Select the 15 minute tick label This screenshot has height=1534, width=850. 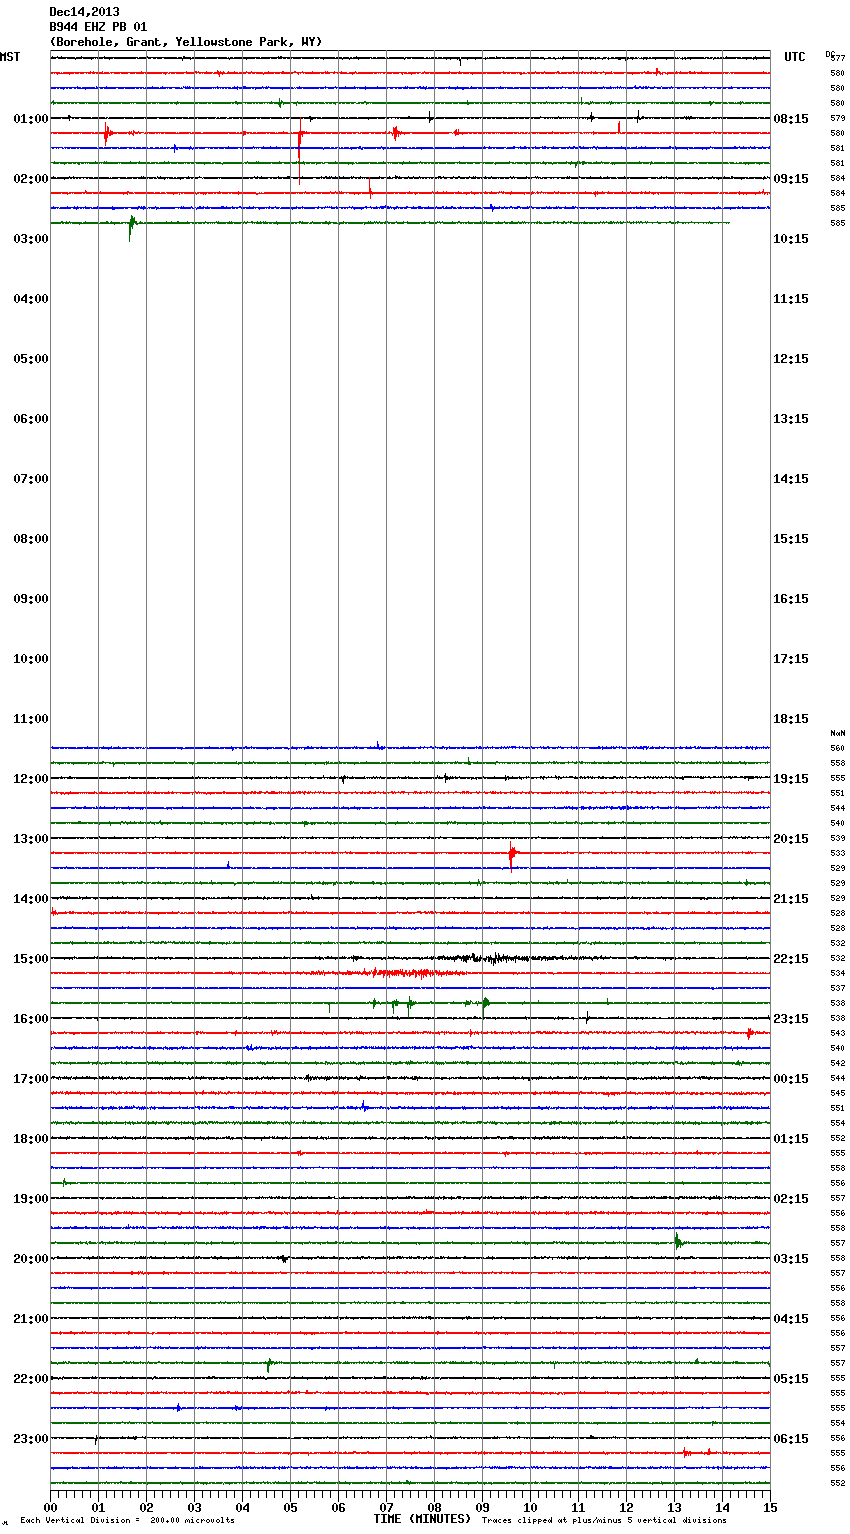pyautogui.click(x=770, y=1508)
